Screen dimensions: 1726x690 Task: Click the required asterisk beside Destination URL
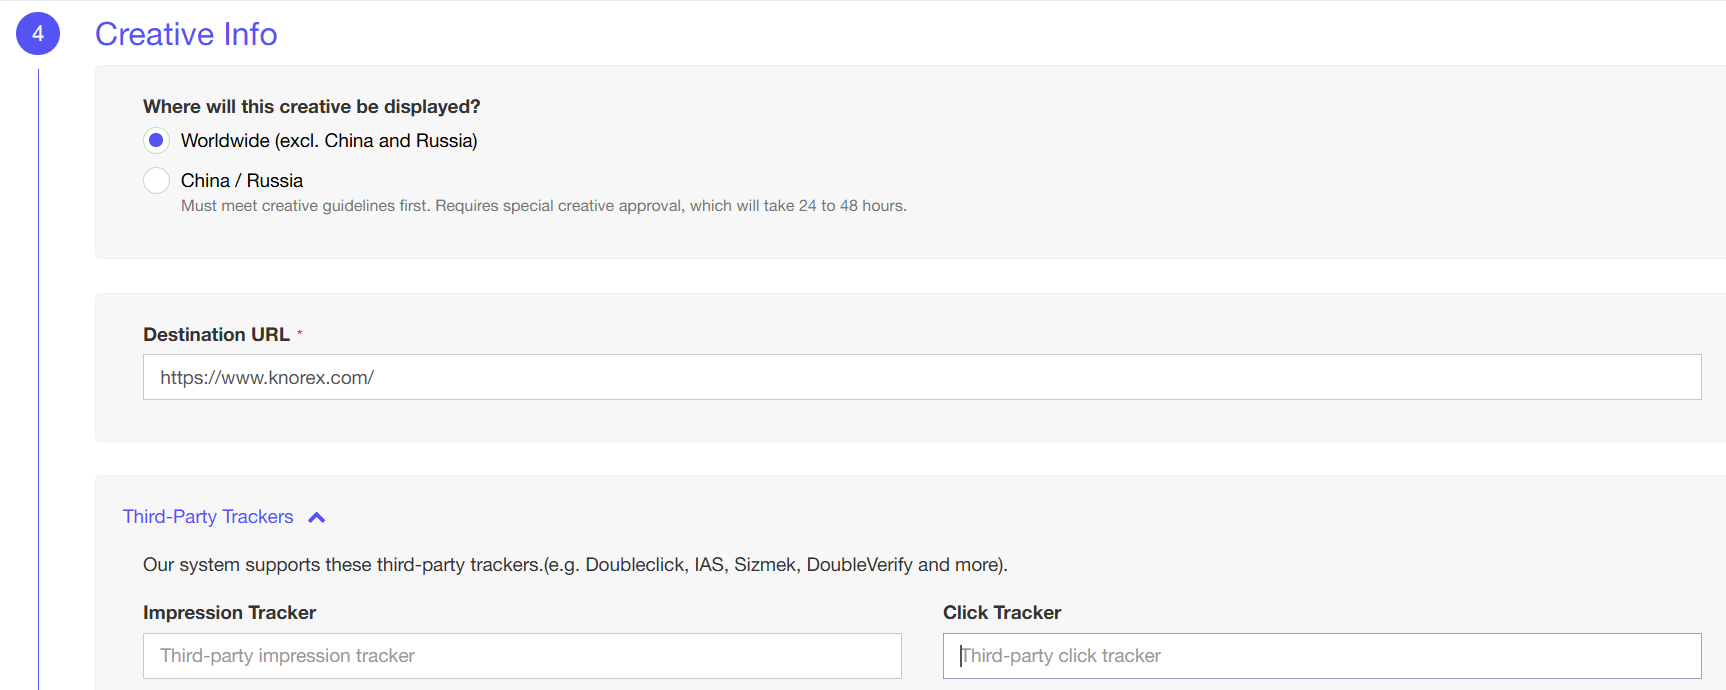[300, 332]
